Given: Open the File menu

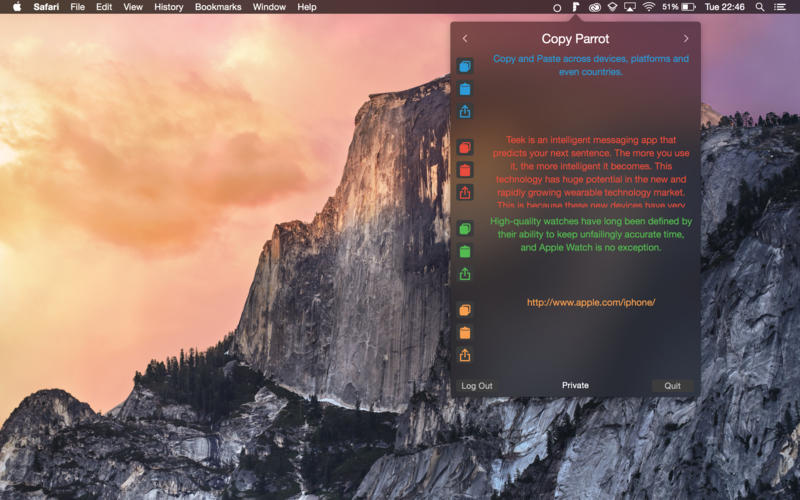Looking at the screenshot, I should coord(78,7).
